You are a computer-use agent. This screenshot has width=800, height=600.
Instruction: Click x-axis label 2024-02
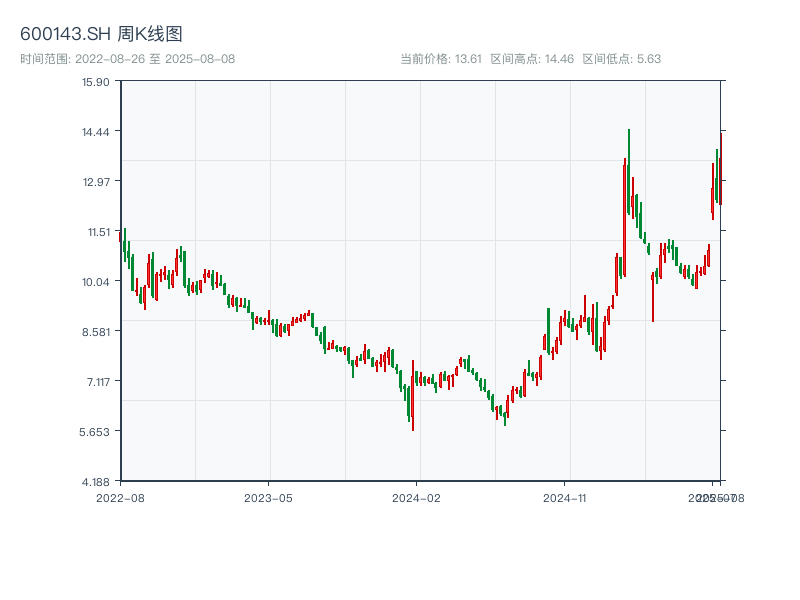point(416,498)
